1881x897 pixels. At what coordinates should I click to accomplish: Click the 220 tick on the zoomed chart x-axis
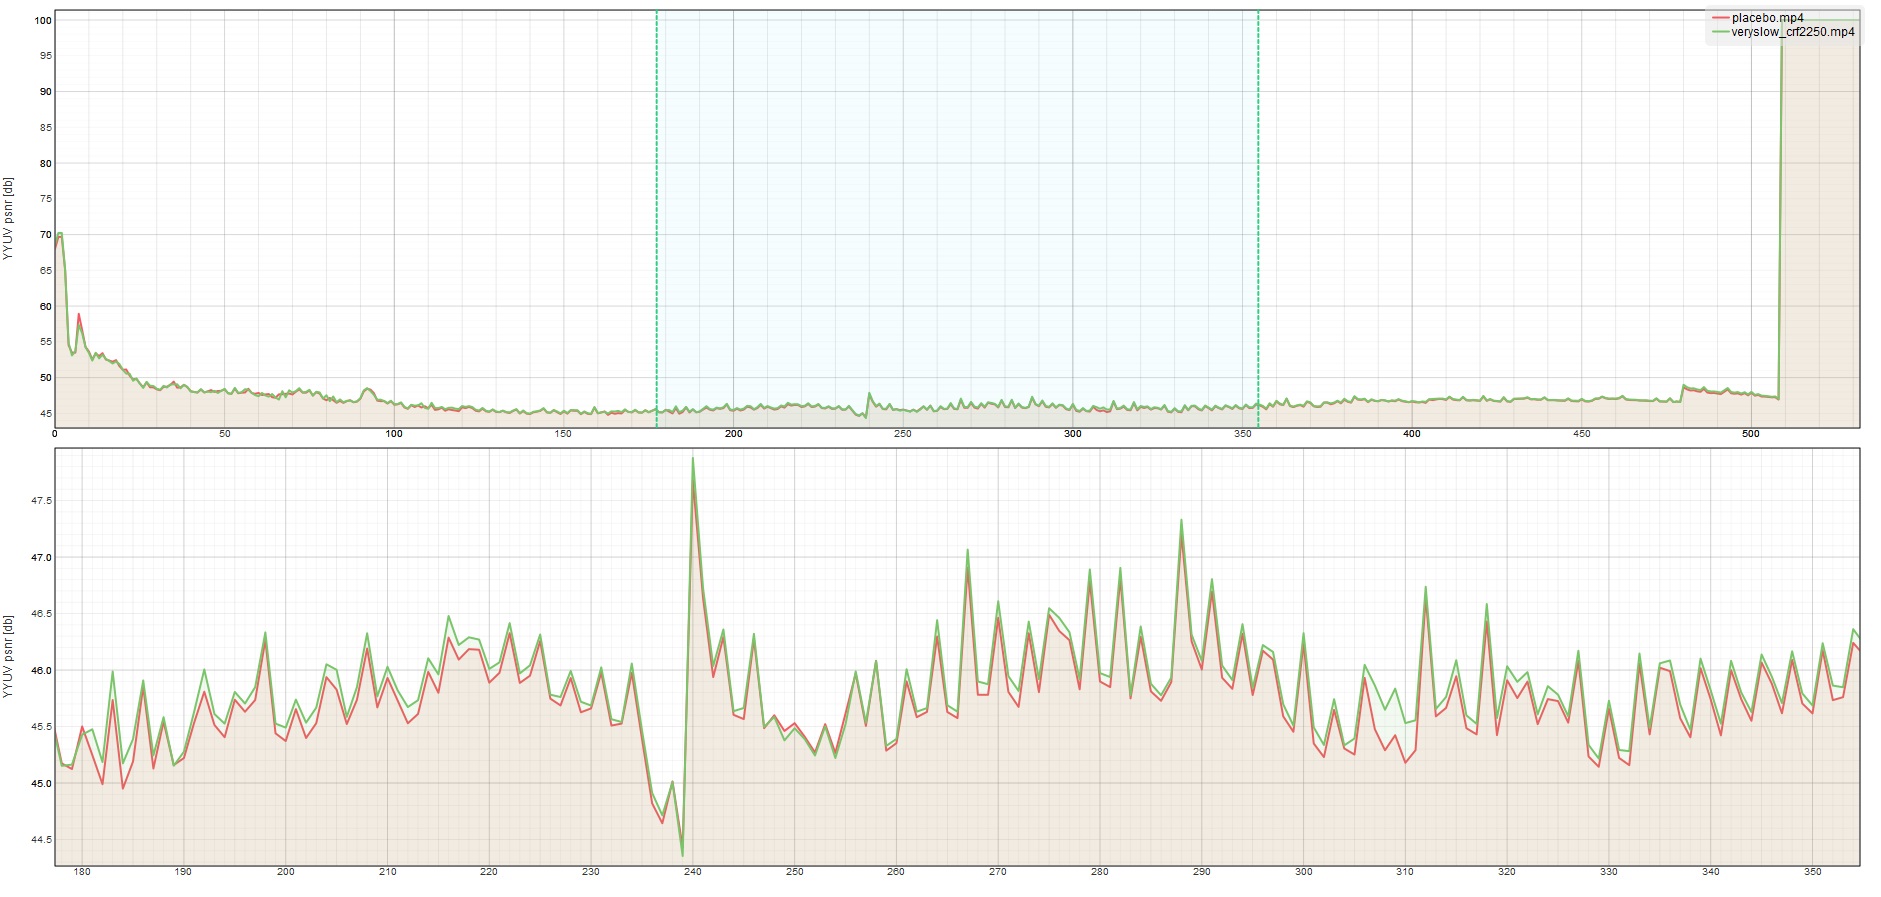pos(489,872)
